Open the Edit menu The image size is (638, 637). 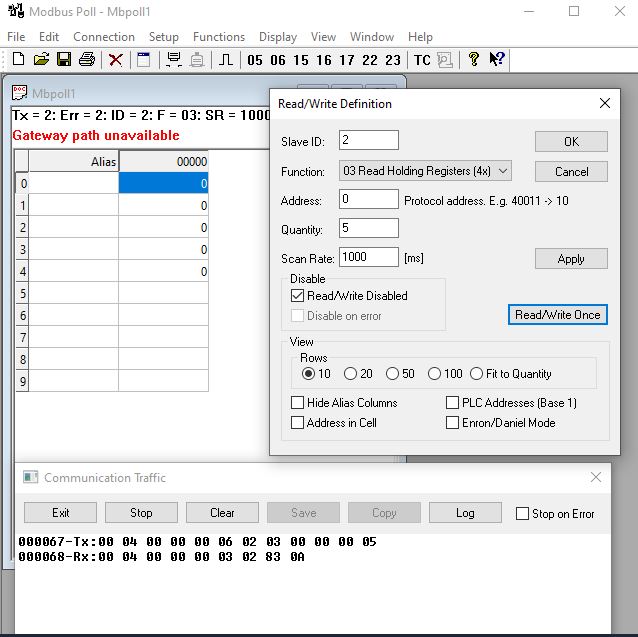(49, 37)
